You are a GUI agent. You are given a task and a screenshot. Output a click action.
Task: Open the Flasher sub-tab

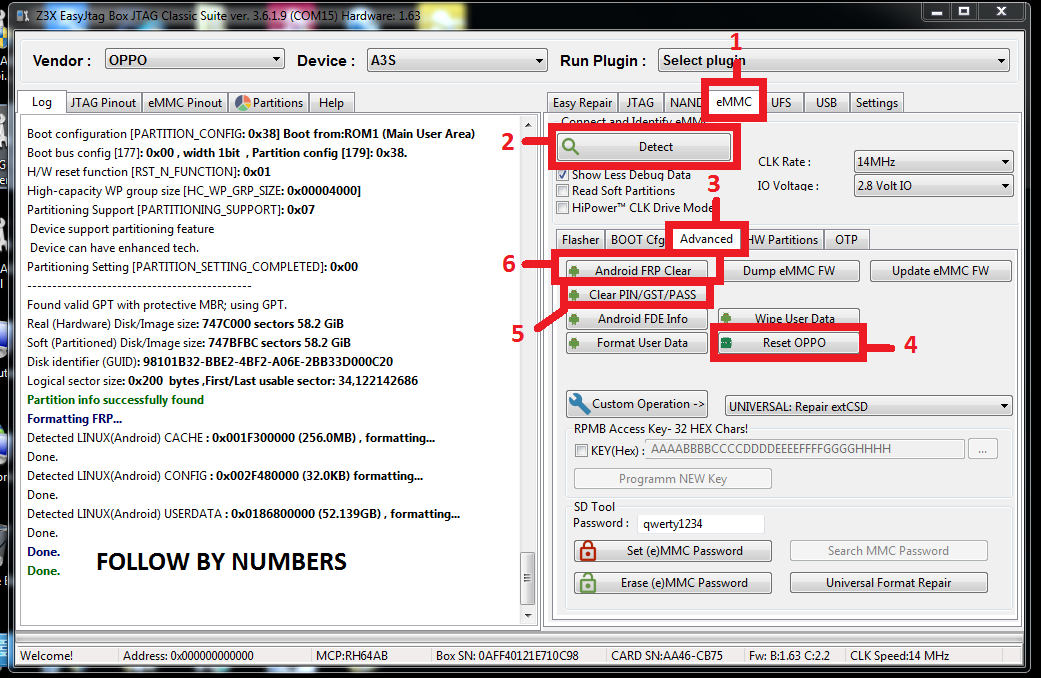click(x=580, y=240)
